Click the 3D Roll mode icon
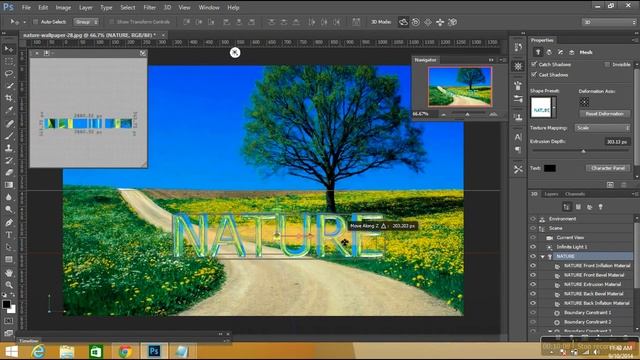640x360 pixels. click(416, 22)
